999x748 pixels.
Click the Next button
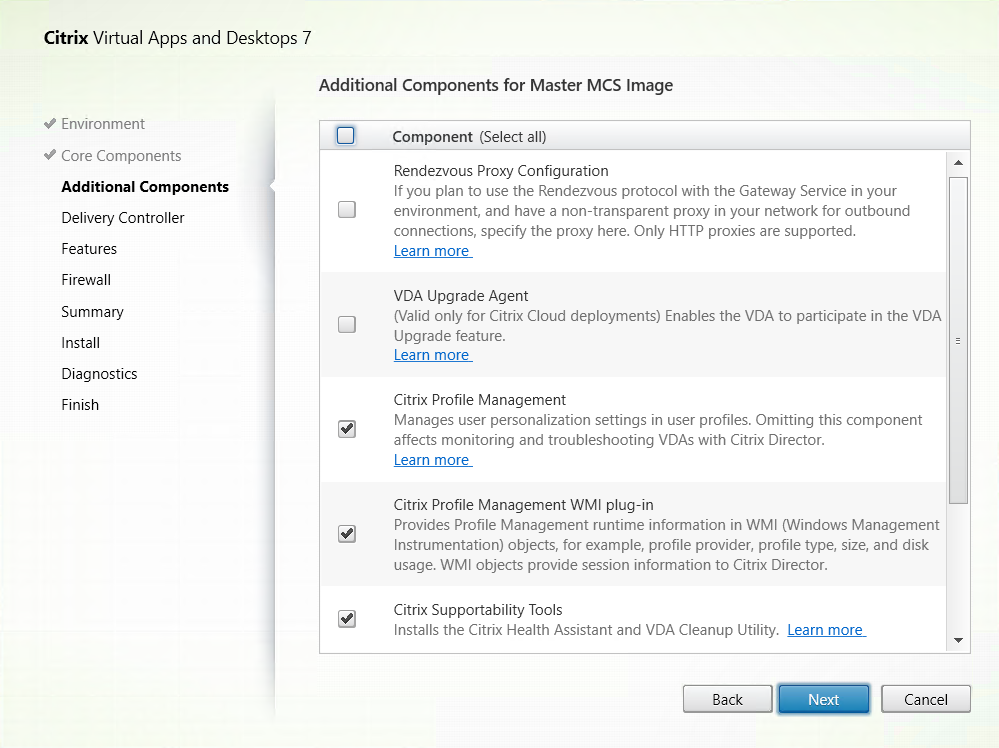[823, 700]
